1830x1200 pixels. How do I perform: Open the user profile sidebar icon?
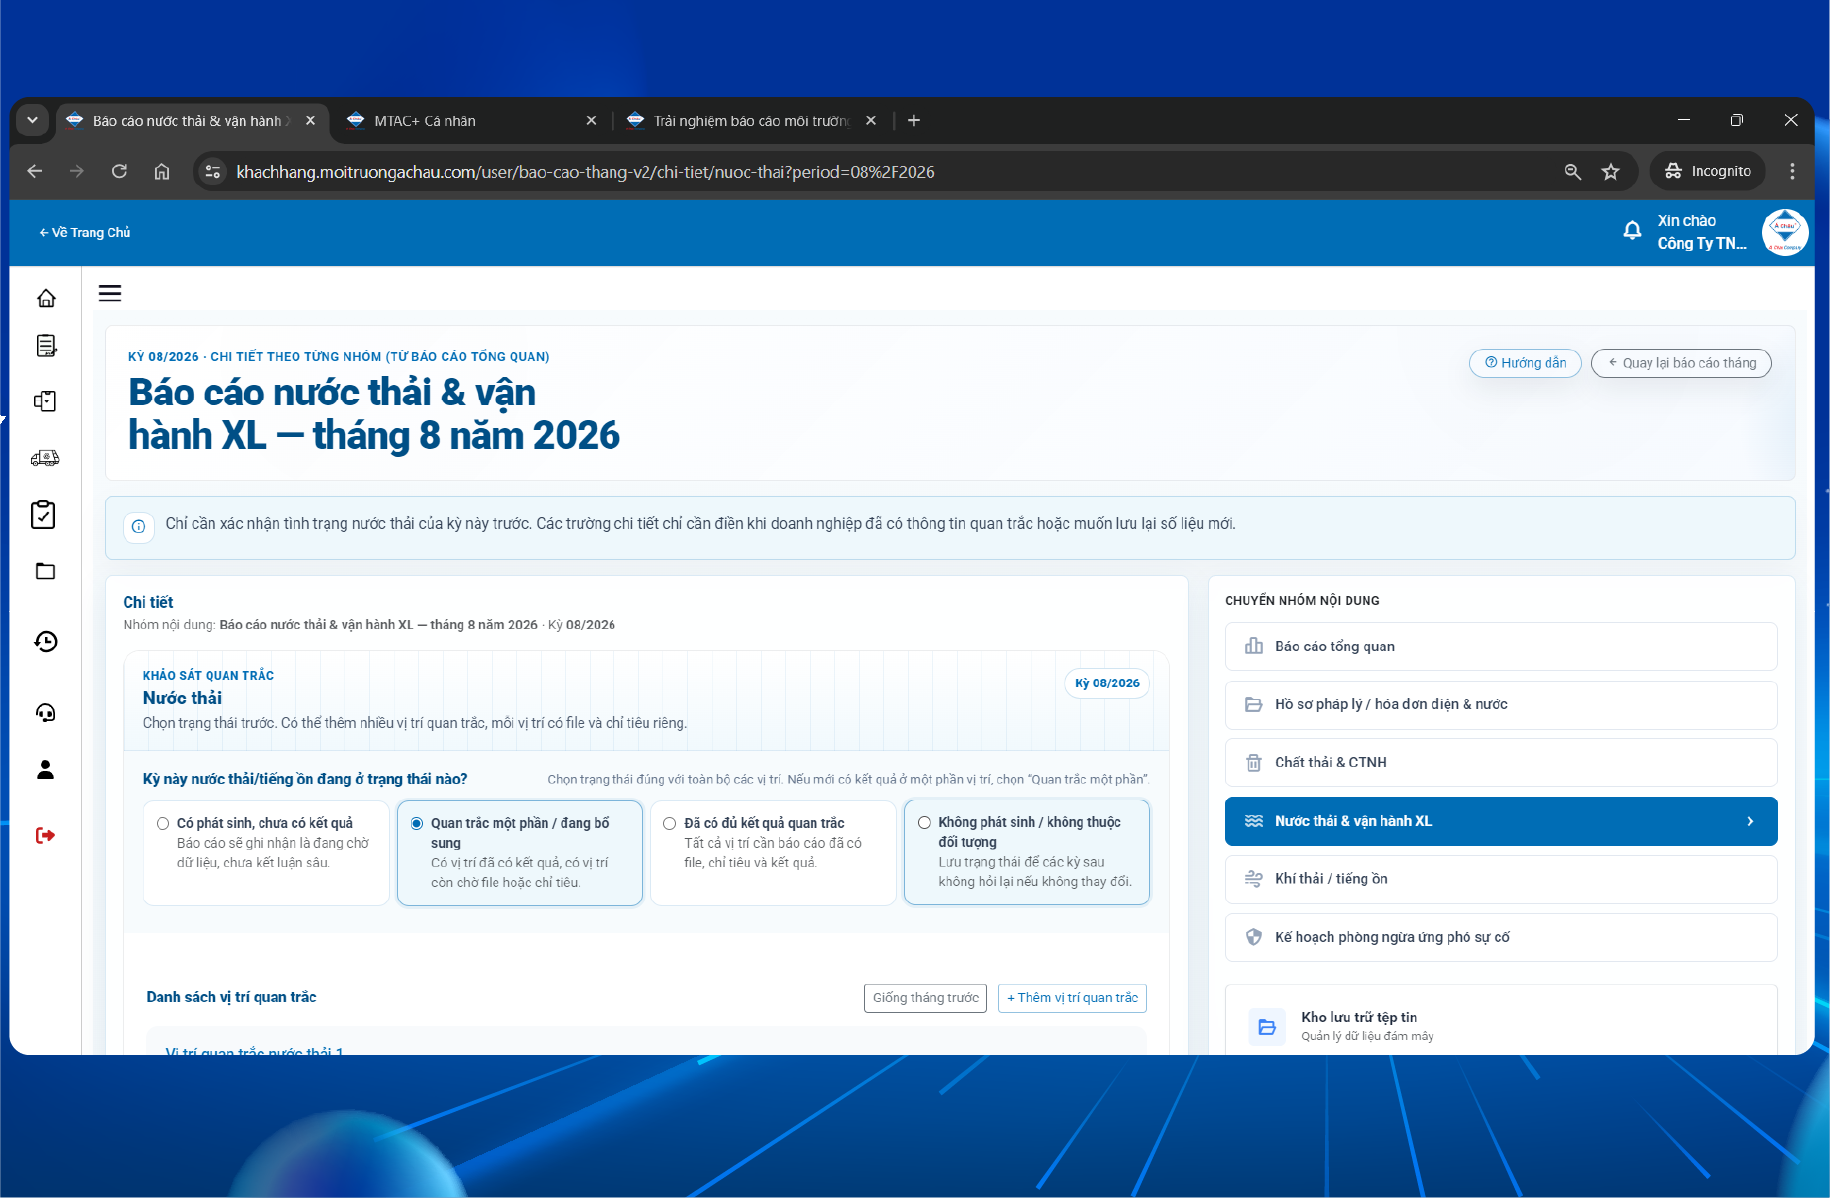pyautogui.click(x=46, y=769)
